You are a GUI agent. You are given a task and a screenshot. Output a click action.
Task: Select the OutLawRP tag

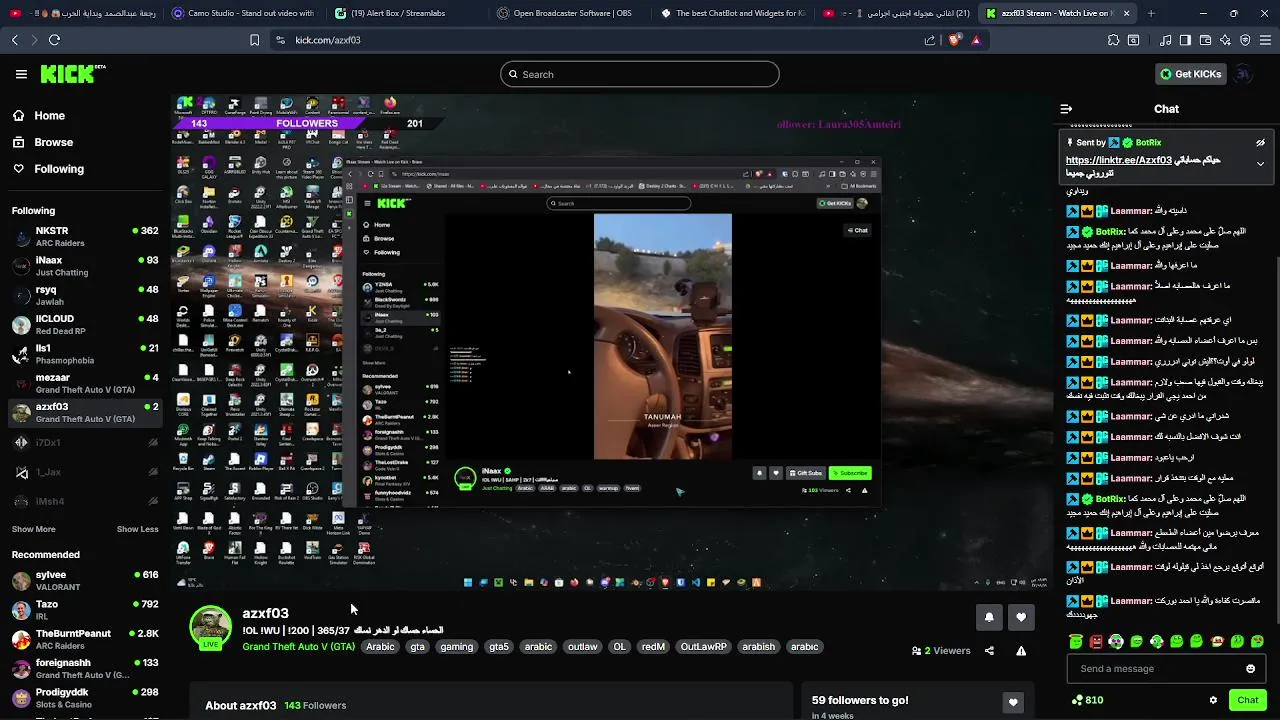[x=703, y=647]
